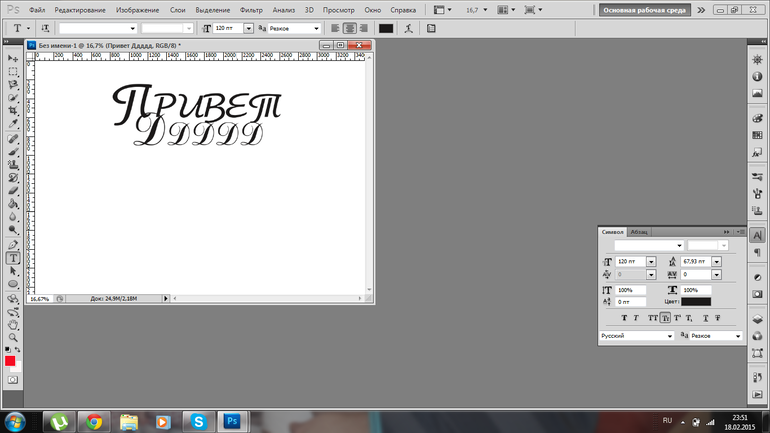770x433 pixels.
Task: Switch to the Абзац tab
Action: tap(639, 232)
